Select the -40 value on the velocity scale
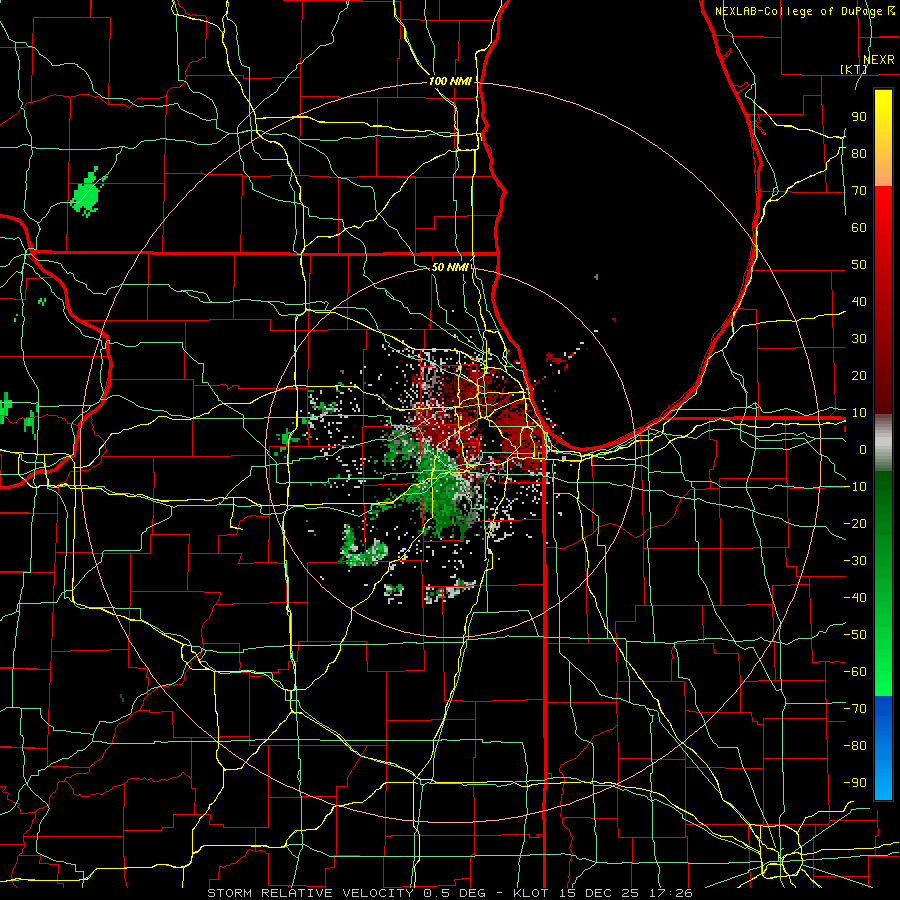 pyautogui.click(x=855, y=598)
